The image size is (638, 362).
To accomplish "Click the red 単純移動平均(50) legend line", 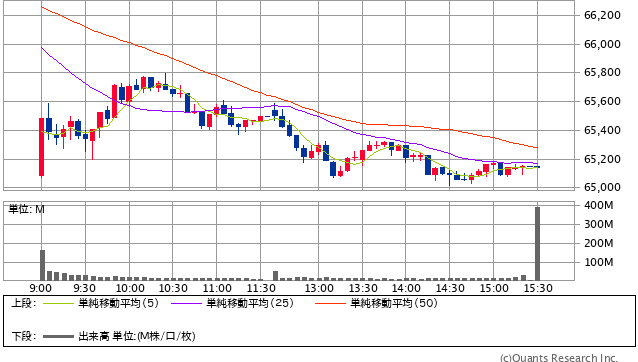I will (330, 303).
